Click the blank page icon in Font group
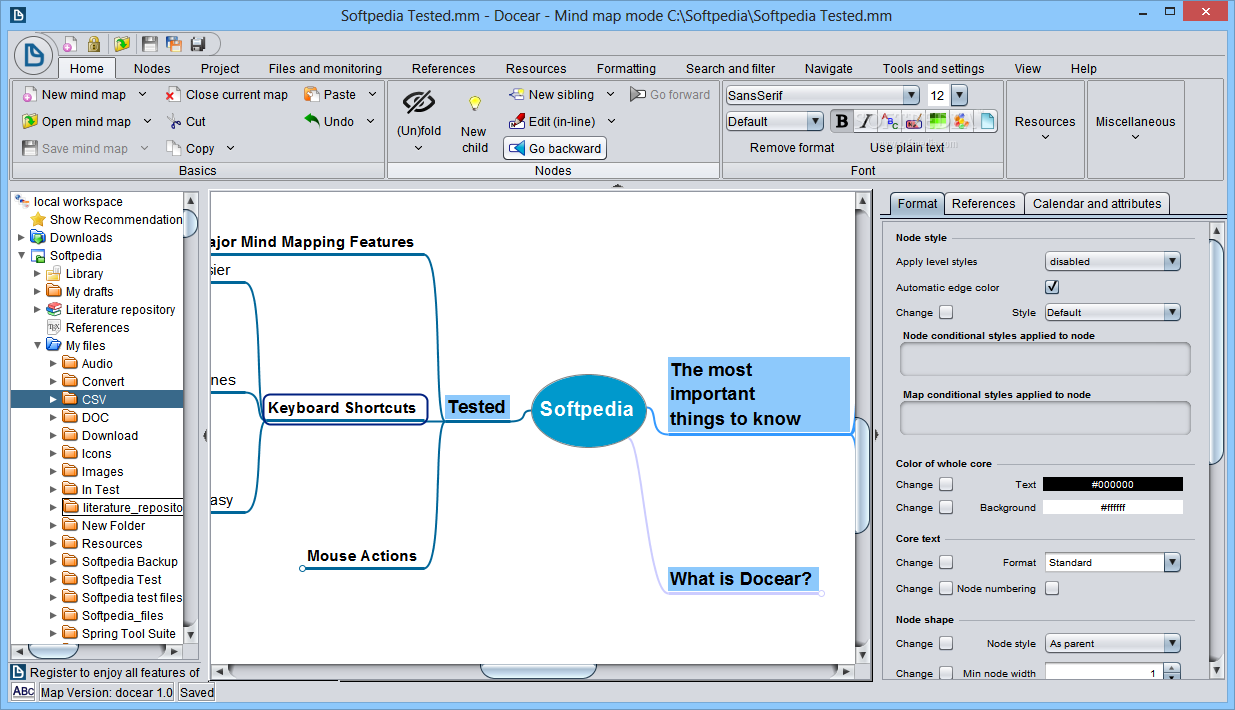Image resolution: width=1235 pixels, height=710 pixels. tap(986, 121)
